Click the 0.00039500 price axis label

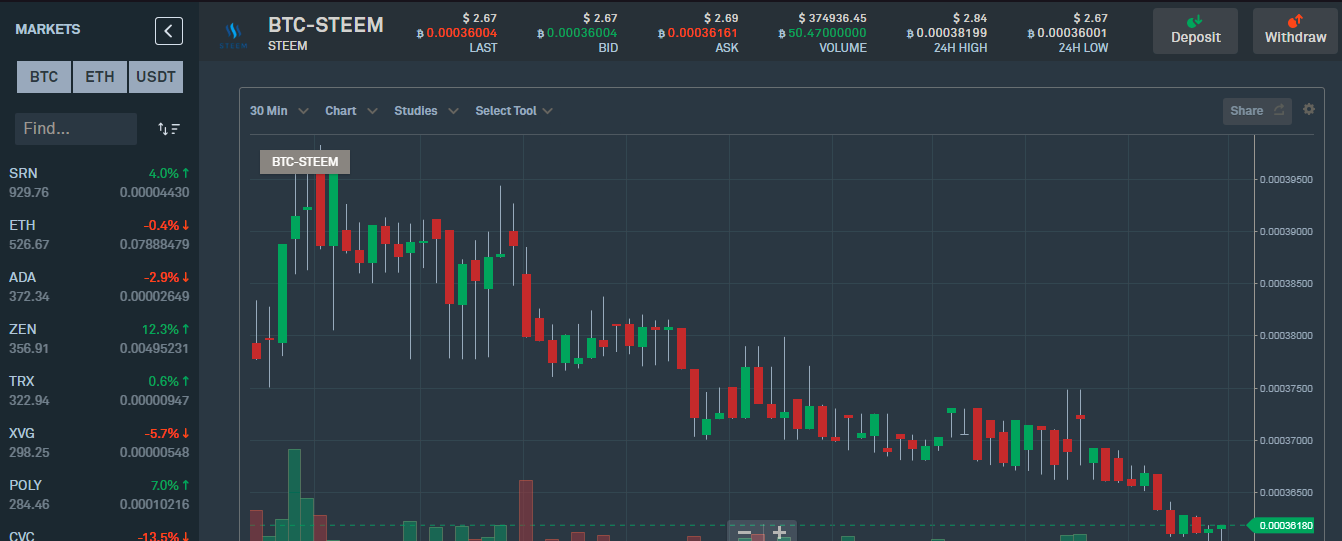point(1285,180)
